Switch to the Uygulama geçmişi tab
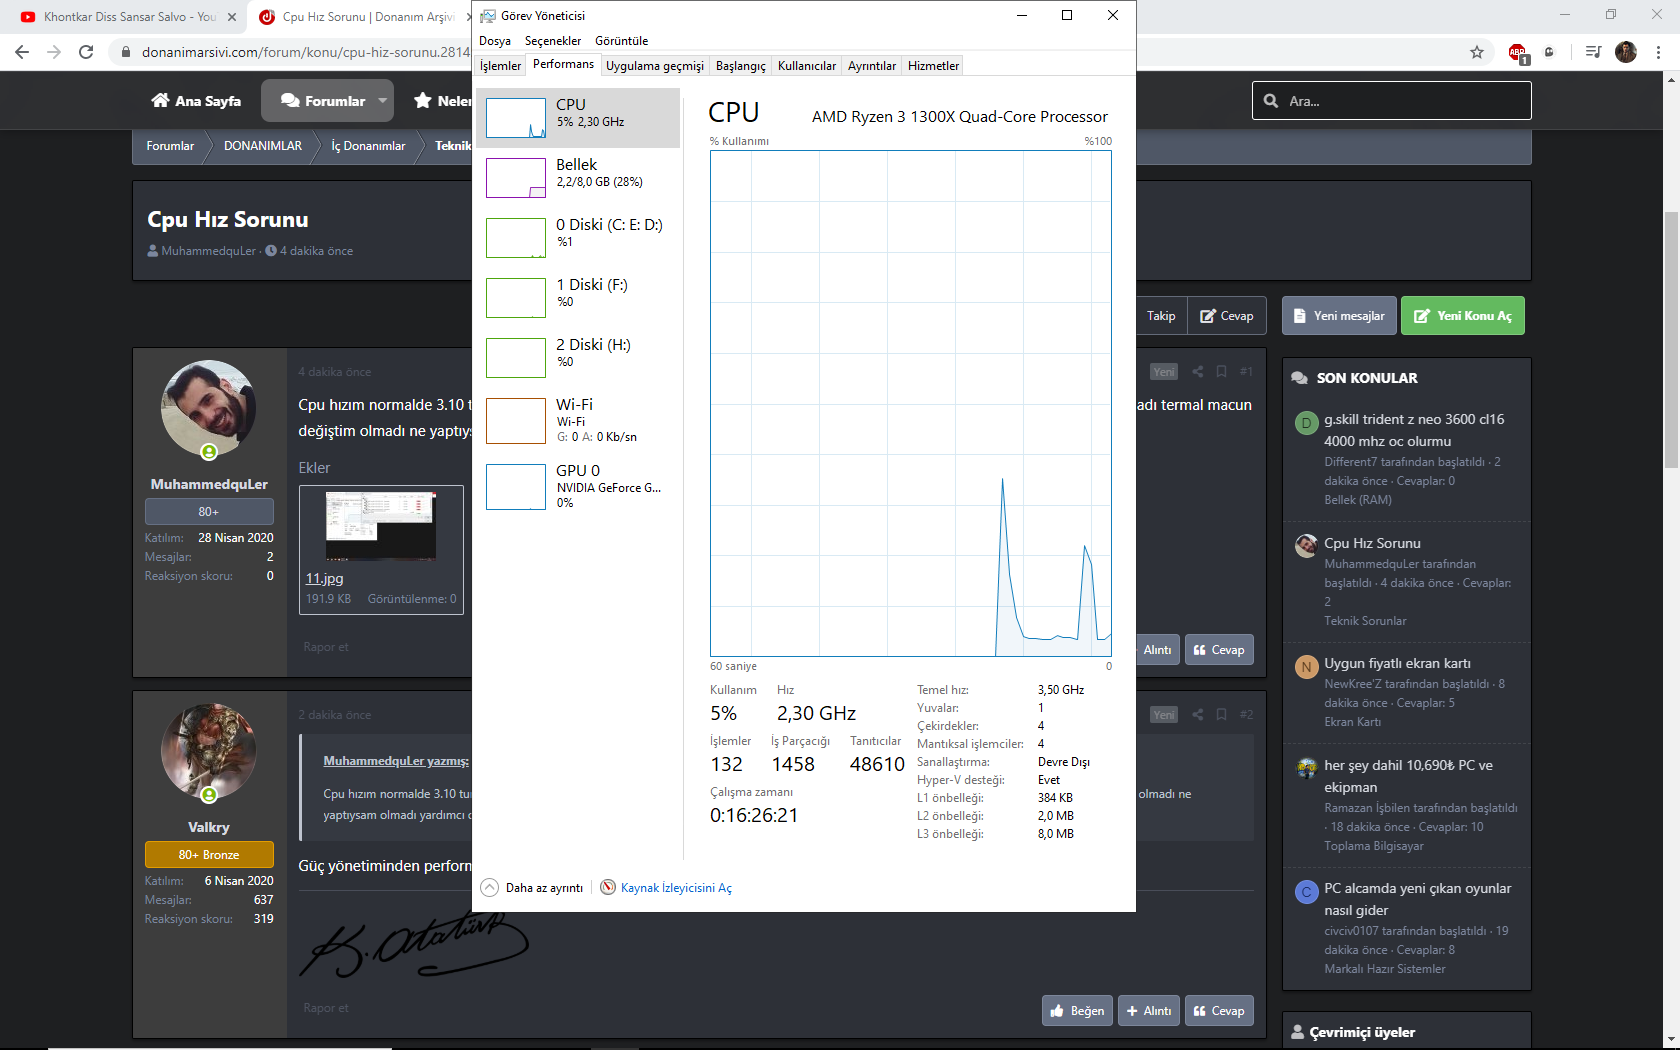This screenshot has height=1050, width=1680. point(655,66)
